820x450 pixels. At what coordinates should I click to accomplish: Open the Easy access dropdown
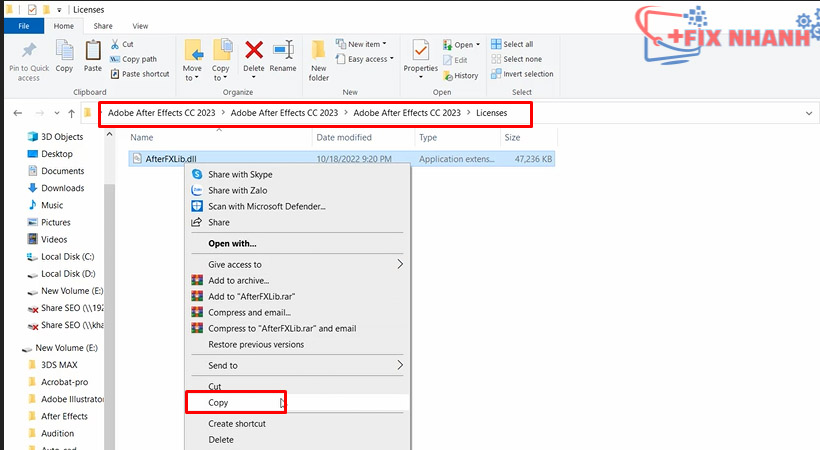(365, 59)
